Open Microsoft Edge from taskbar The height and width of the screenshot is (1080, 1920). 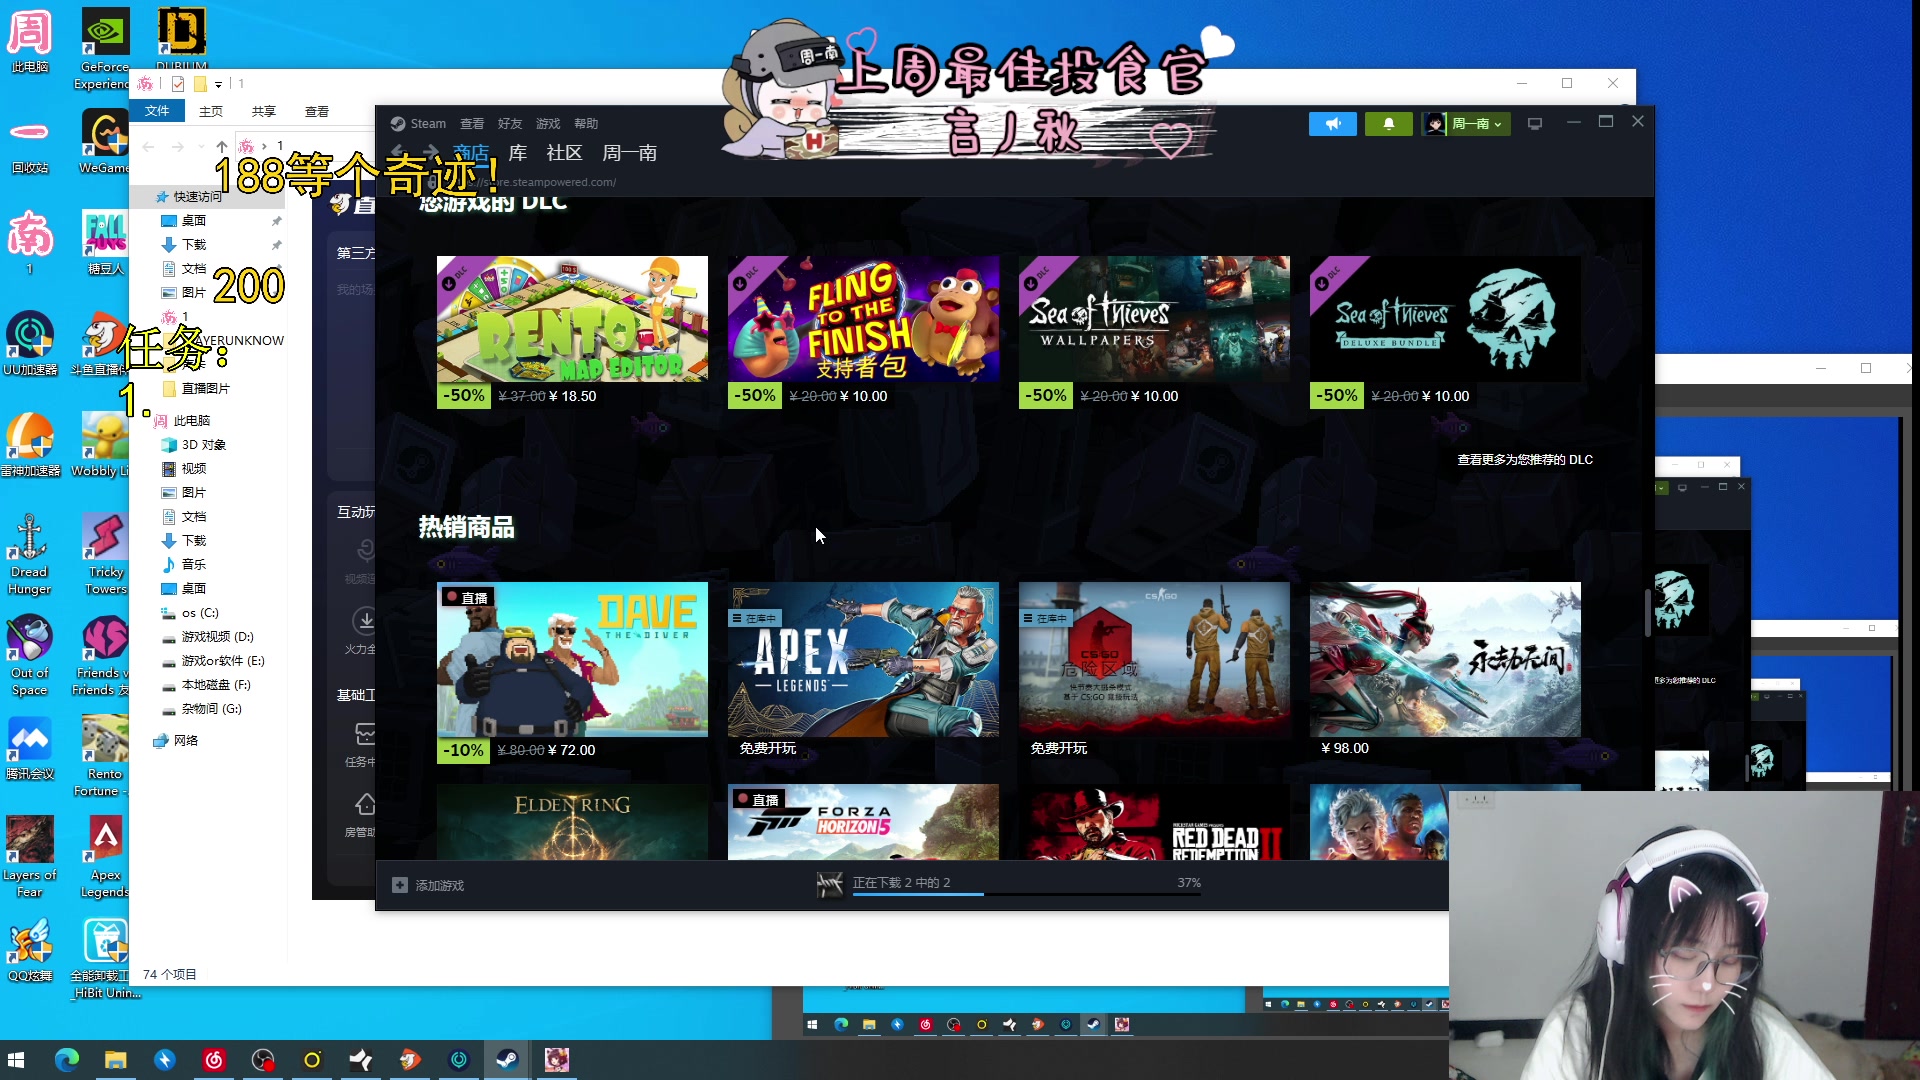(67, 1060)
